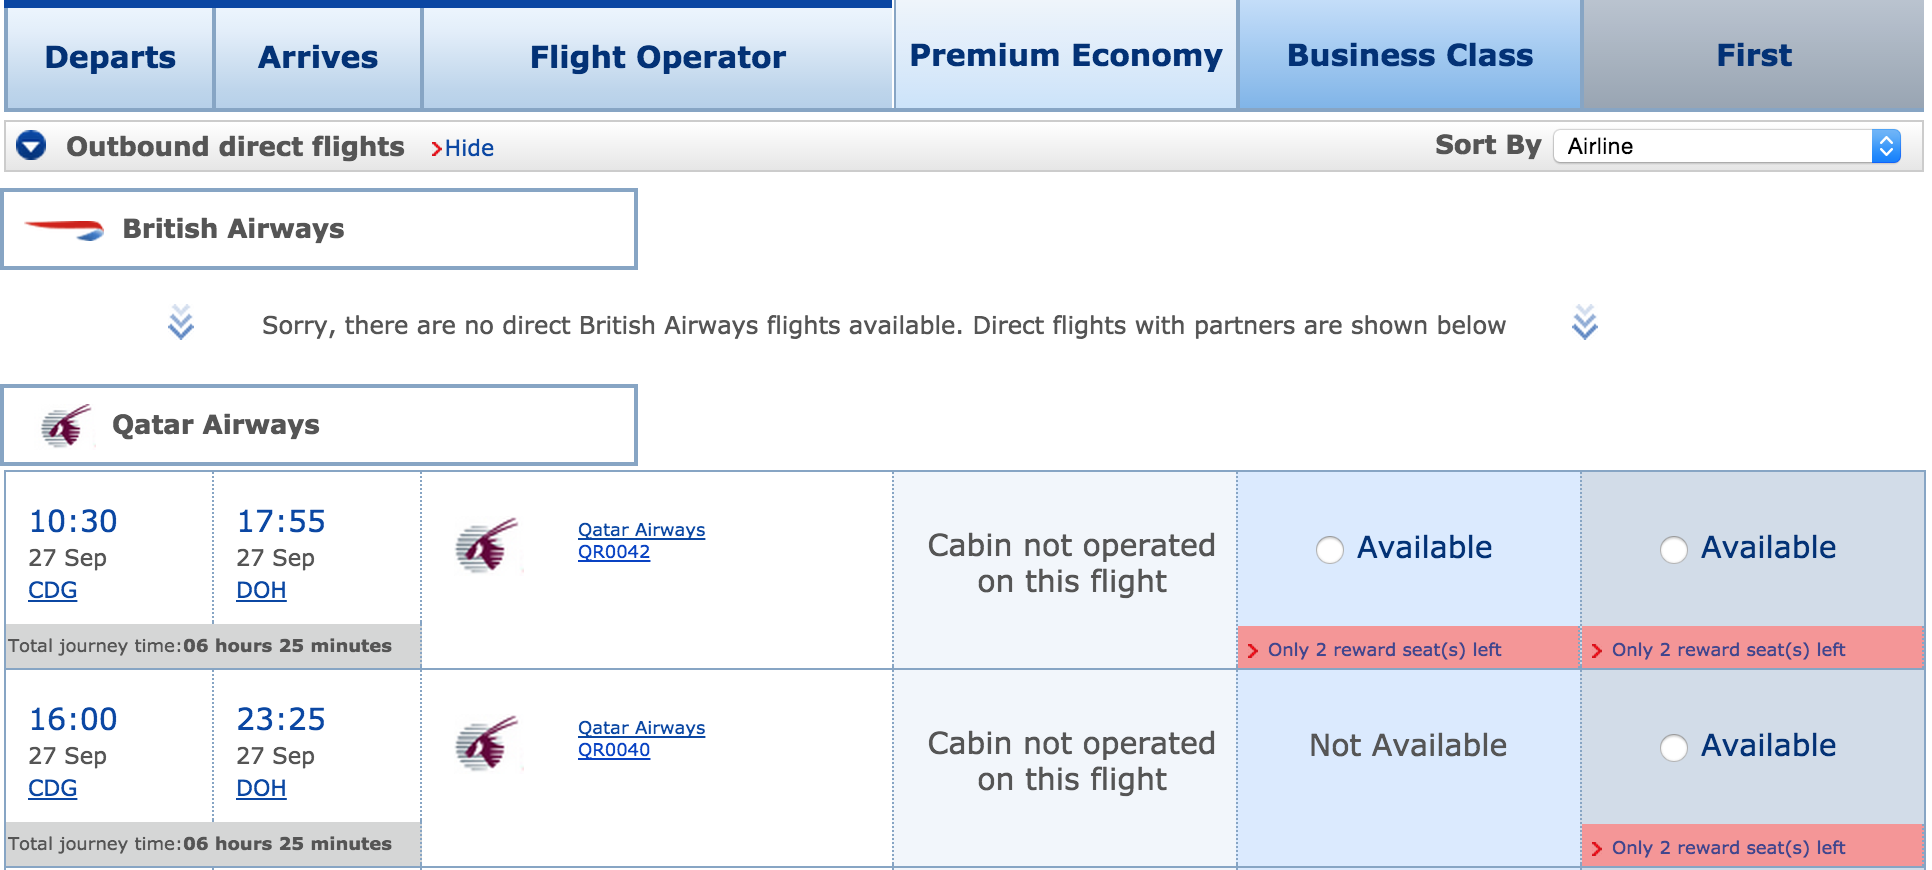
Task: Click right double-chevron beside Sorry message
Action: 1585,323
